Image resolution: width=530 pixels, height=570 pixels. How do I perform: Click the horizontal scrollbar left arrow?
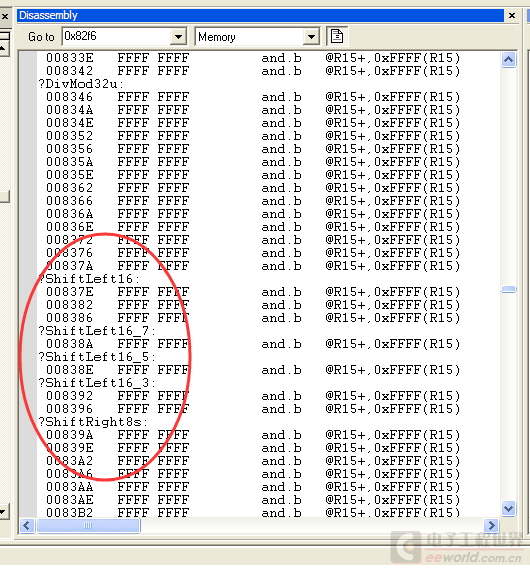coord(27,526)
